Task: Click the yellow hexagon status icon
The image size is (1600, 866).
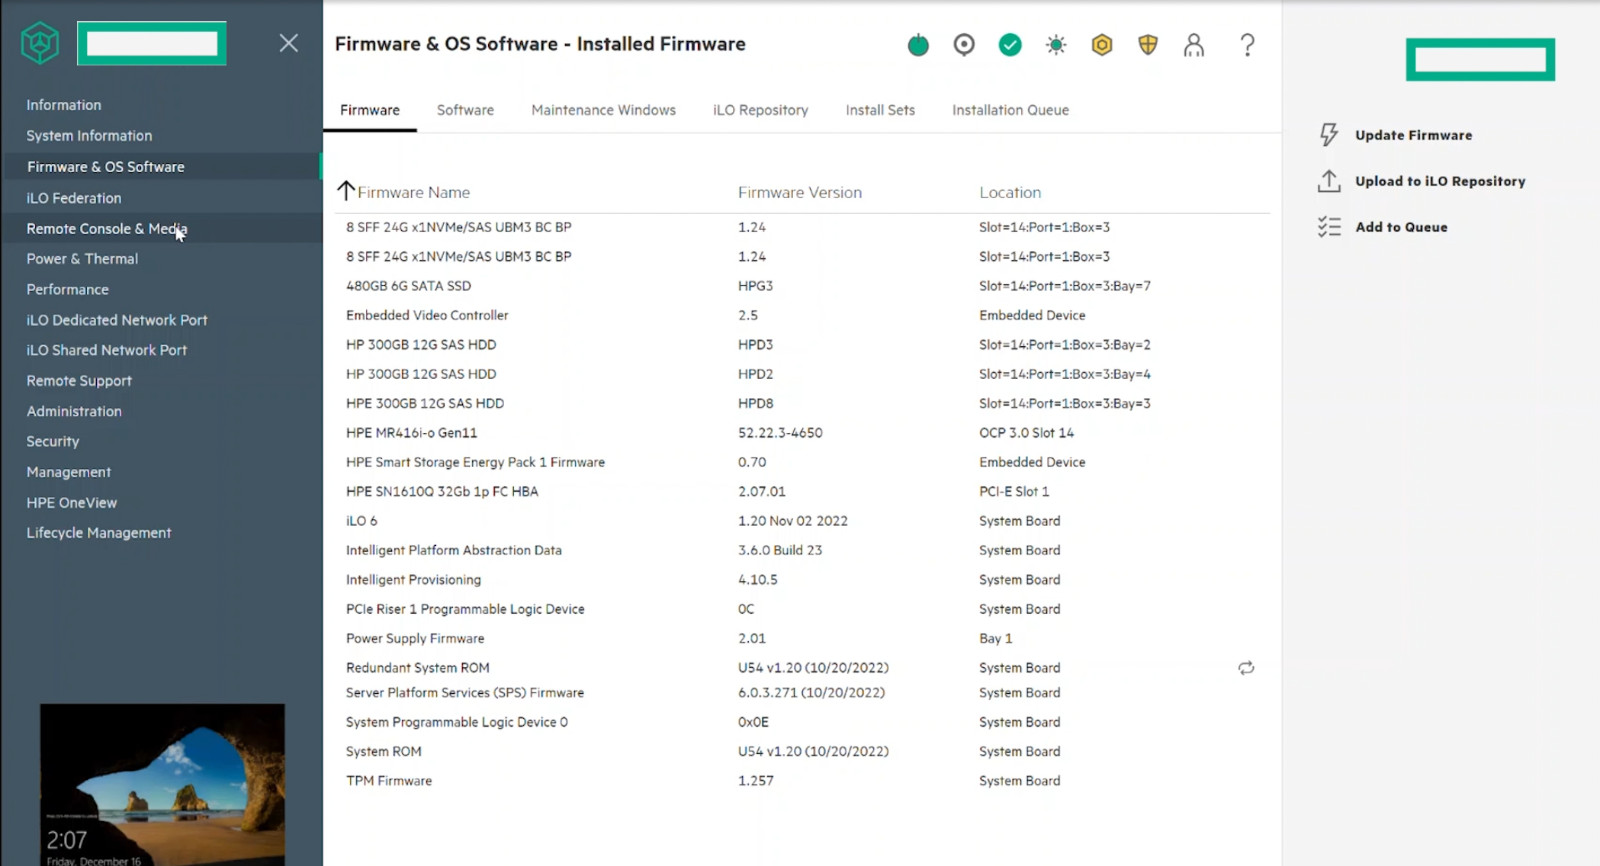Action: click(1102, 45)
